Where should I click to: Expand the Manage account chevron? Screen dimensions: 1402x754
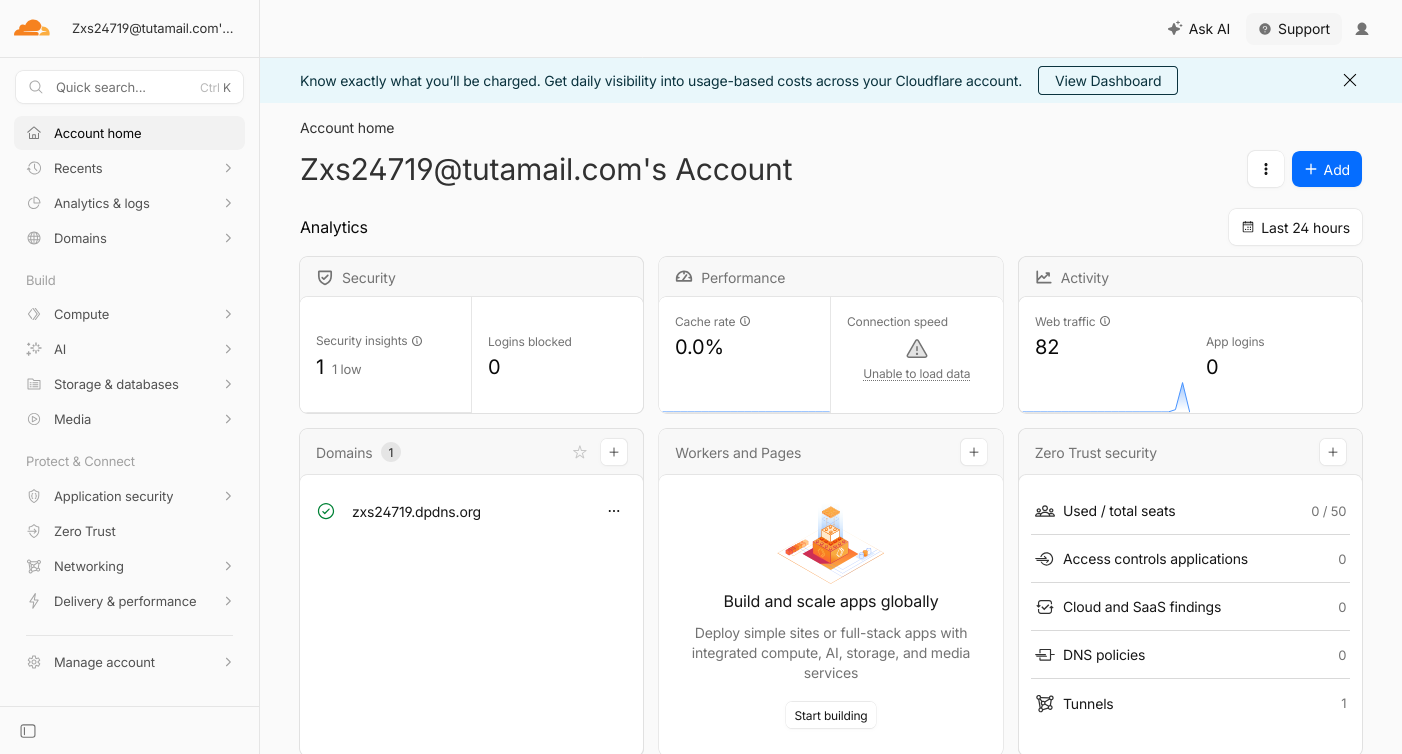point(229,662)
